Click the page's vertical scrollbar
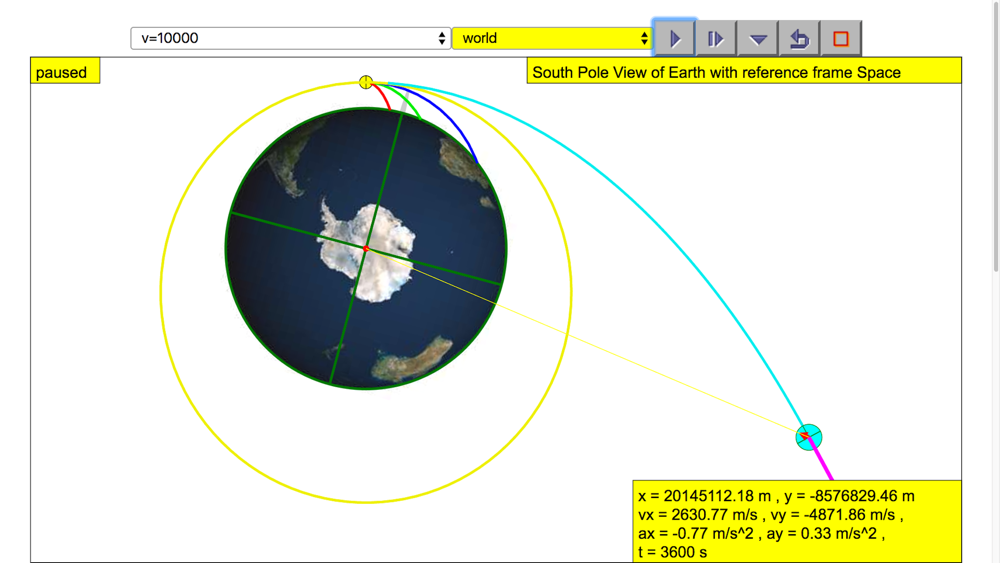The width and height of the screenshot is (1000, 563). tap(996, 137)
